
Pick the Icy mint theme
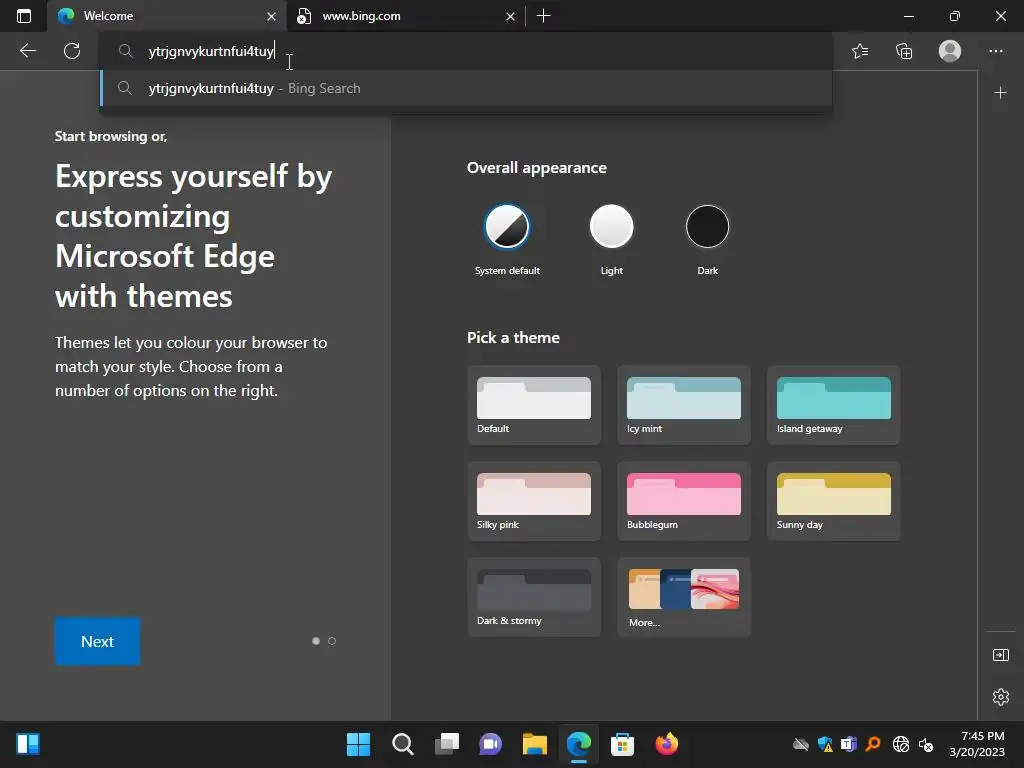point(684,406)
